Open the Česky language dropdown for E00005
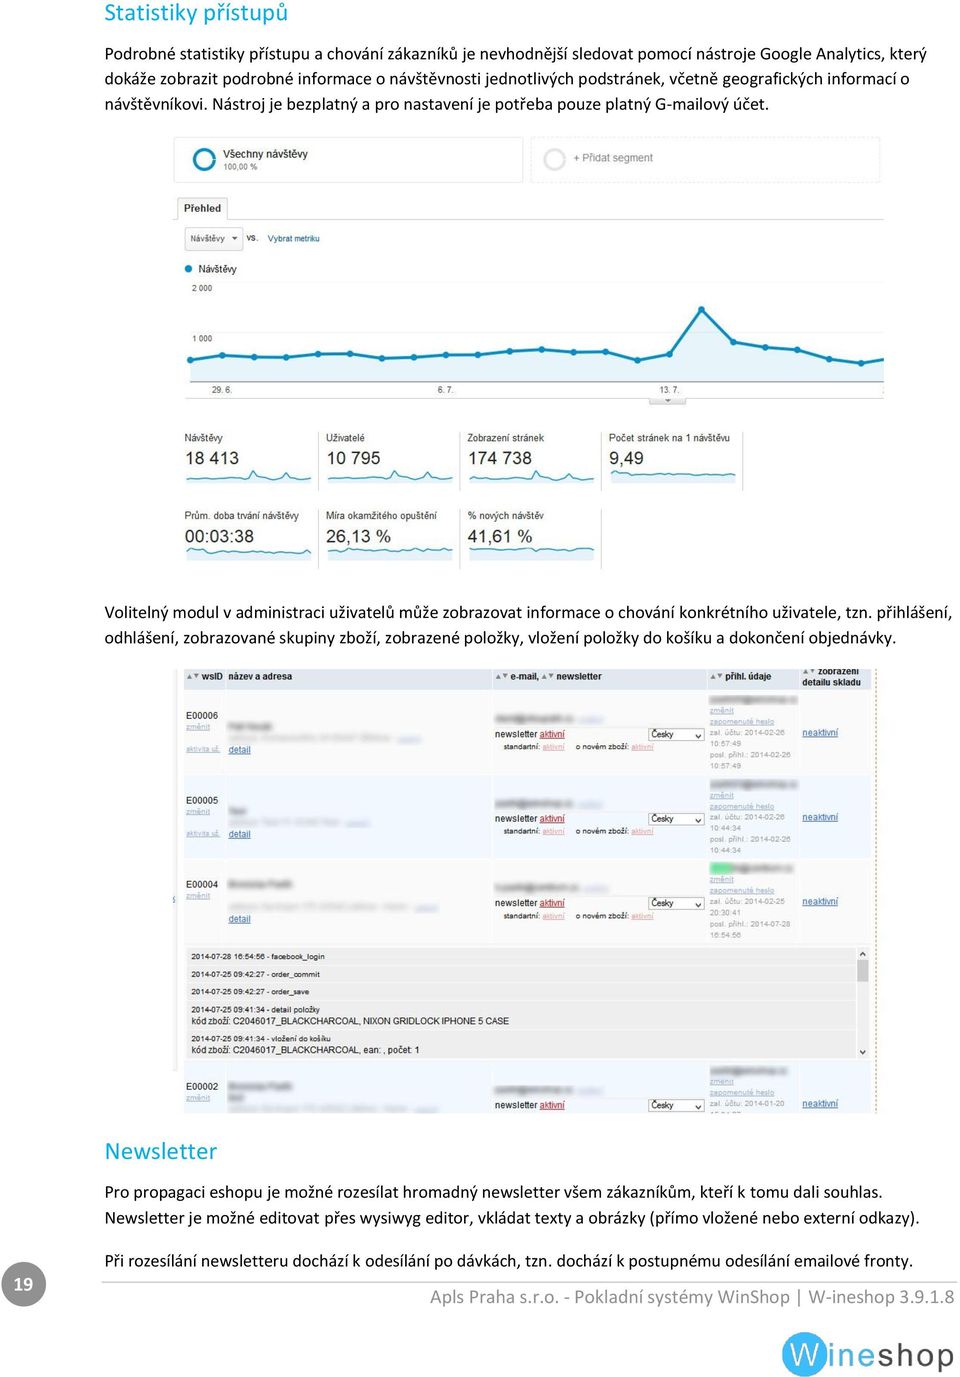 (x=676, y=819)
